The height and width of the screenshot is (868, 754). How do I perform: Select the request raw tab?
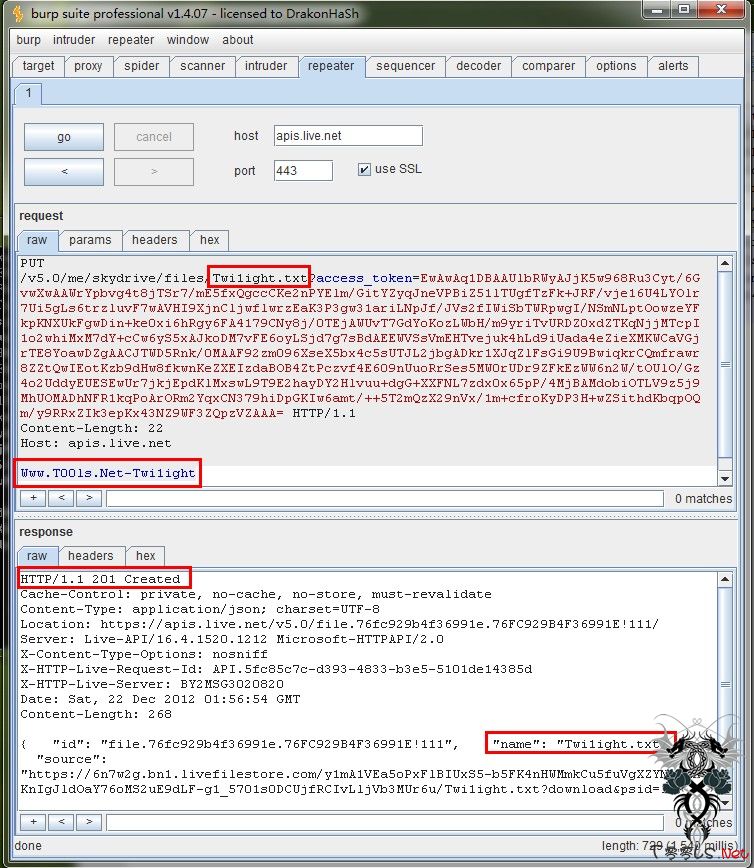coord(37,240)
